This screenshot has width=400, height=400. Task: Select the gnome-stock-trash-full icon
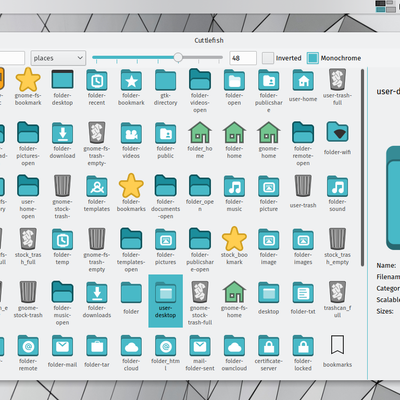tap(200, 291)
